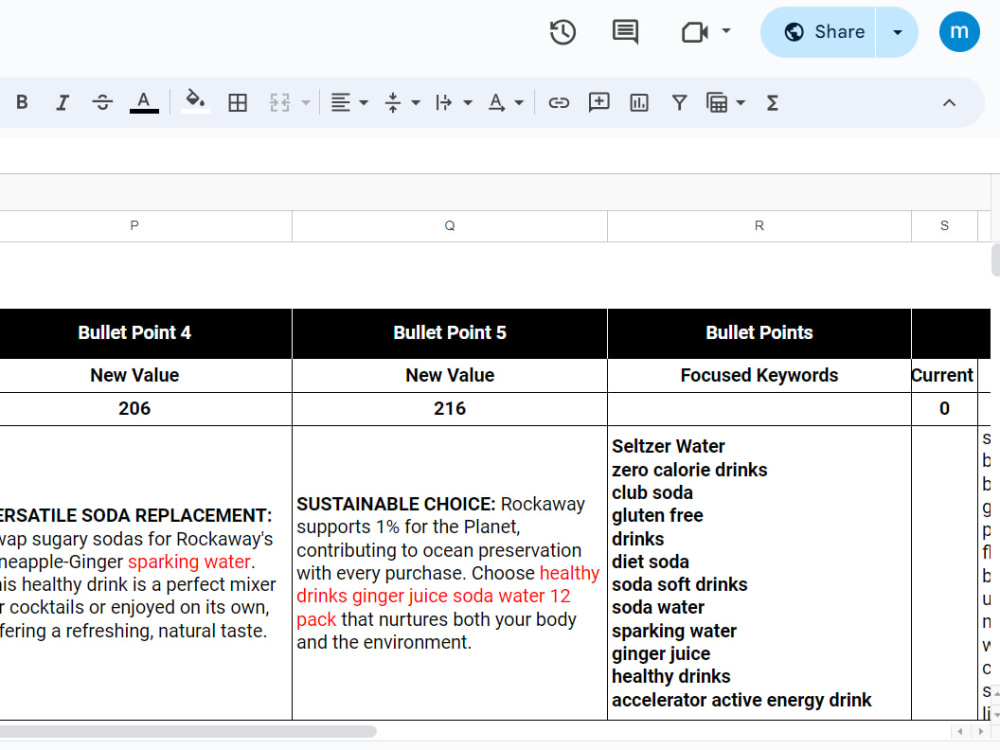Screen dimensions: 1000x750
Task: Open the comments panel icon
Action: [x=625, y=32]
